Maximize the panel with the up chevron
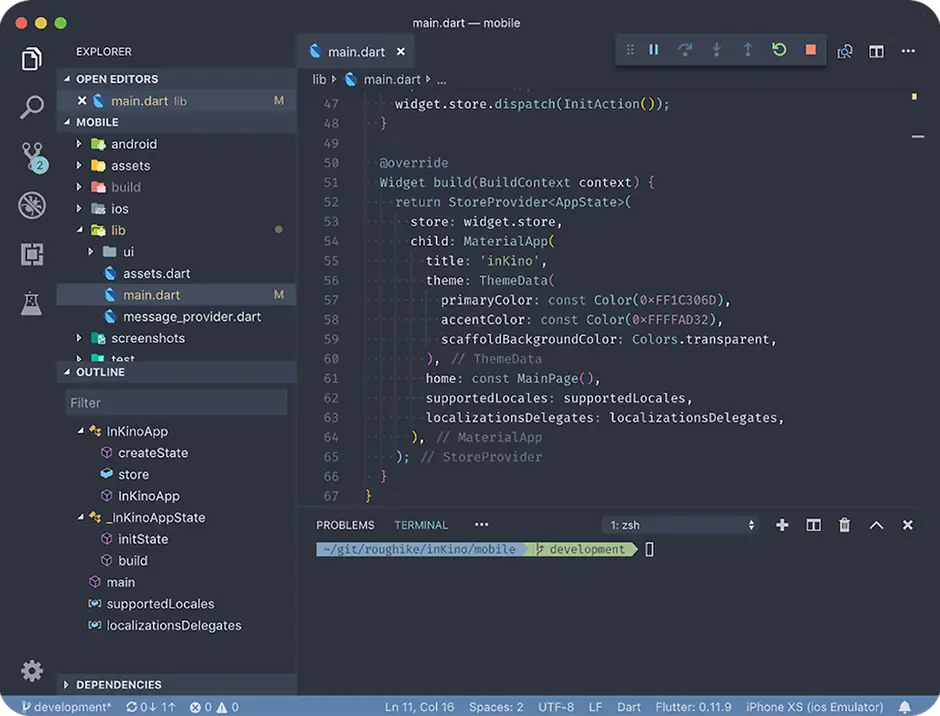Viewport: 940px width, 716px height. [876, 525]
